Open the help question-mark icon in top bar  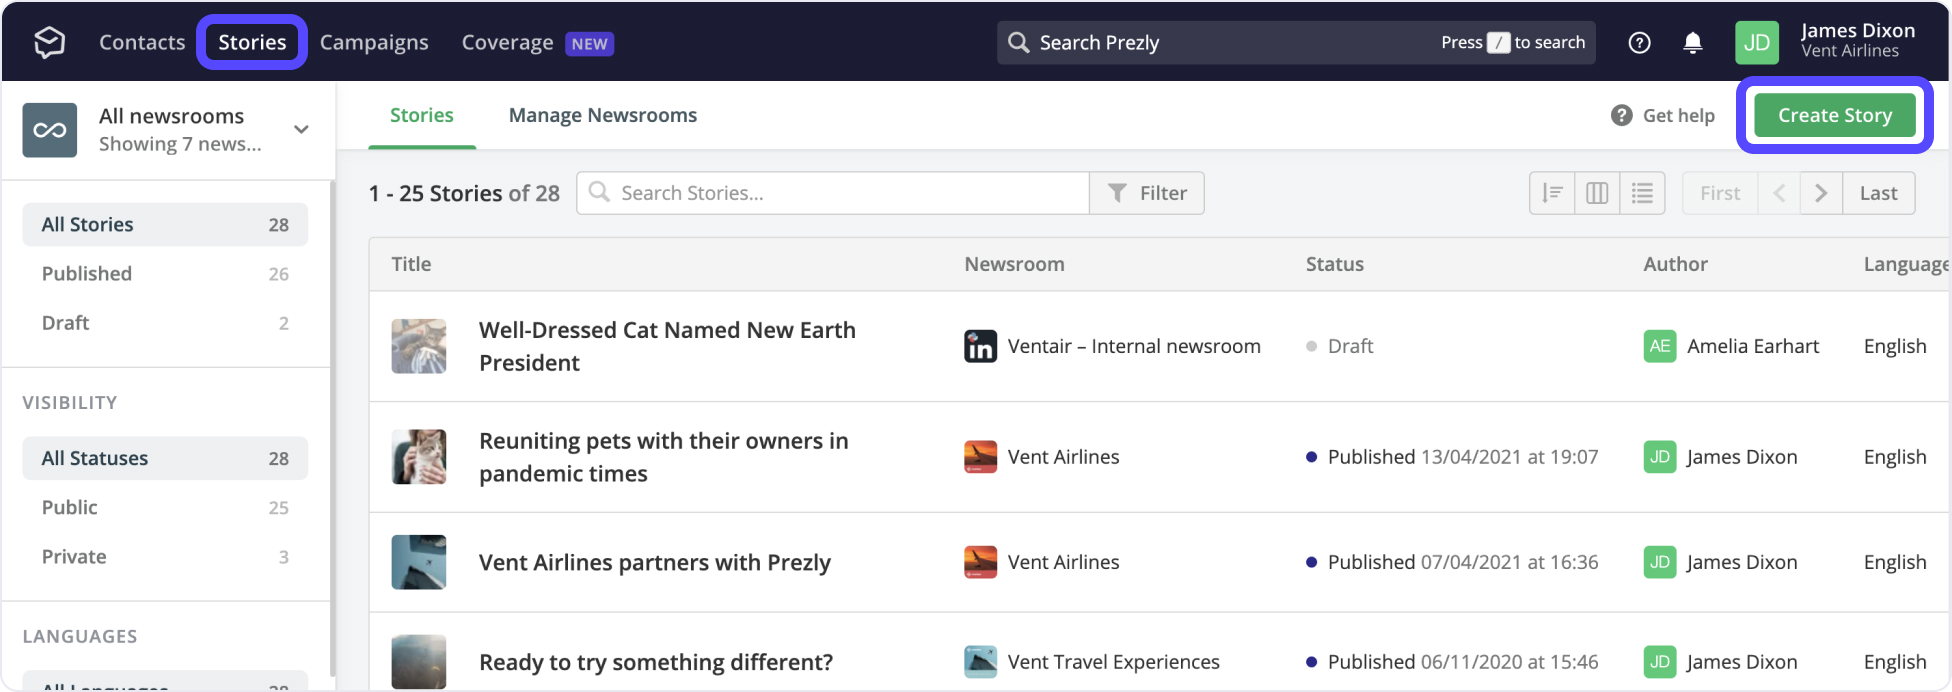[1639, 43]
